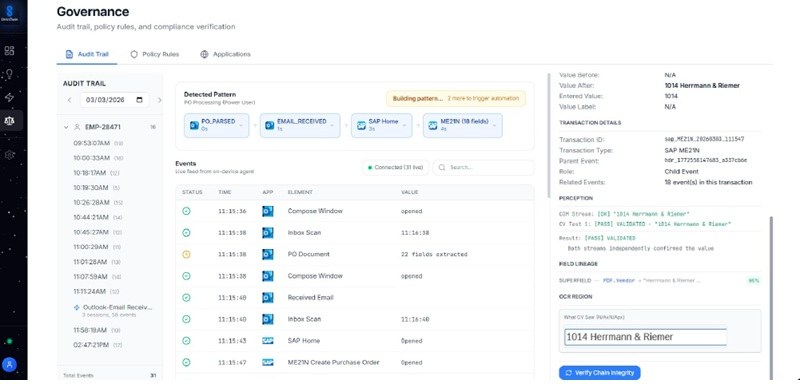Click the 03/03/2026 date input

[115, 100]
